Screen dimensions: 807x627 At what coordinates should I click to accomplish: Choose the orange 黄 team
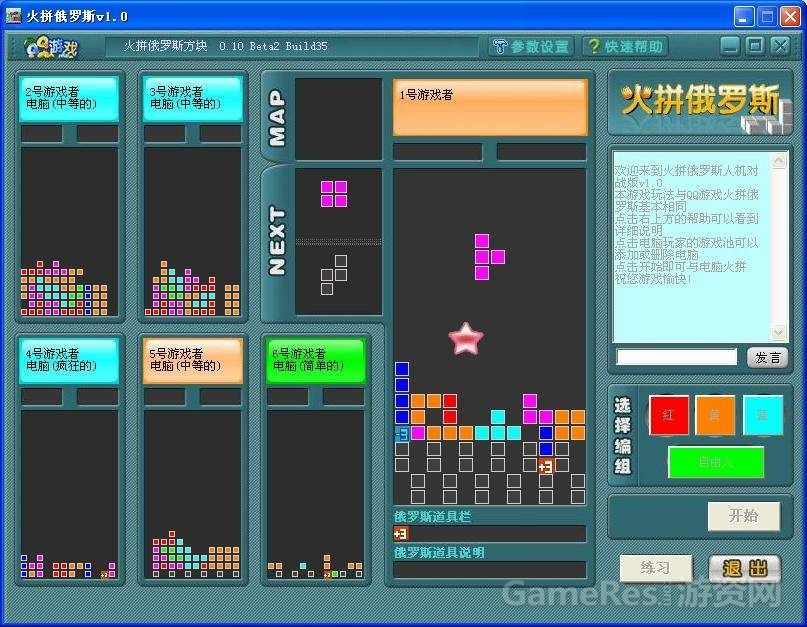pyautogui.click(x=715, y=415)
